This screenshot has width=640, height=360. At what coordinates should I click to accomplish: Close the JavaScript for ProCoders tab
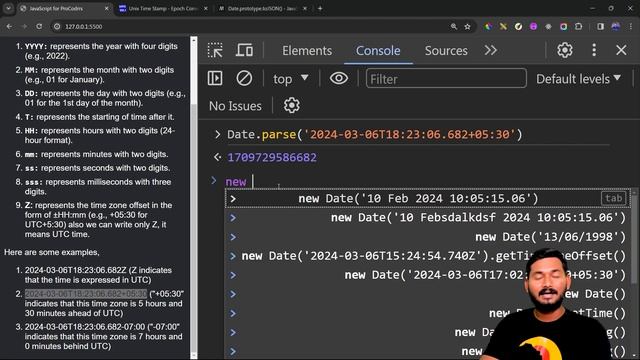[107, 9]
